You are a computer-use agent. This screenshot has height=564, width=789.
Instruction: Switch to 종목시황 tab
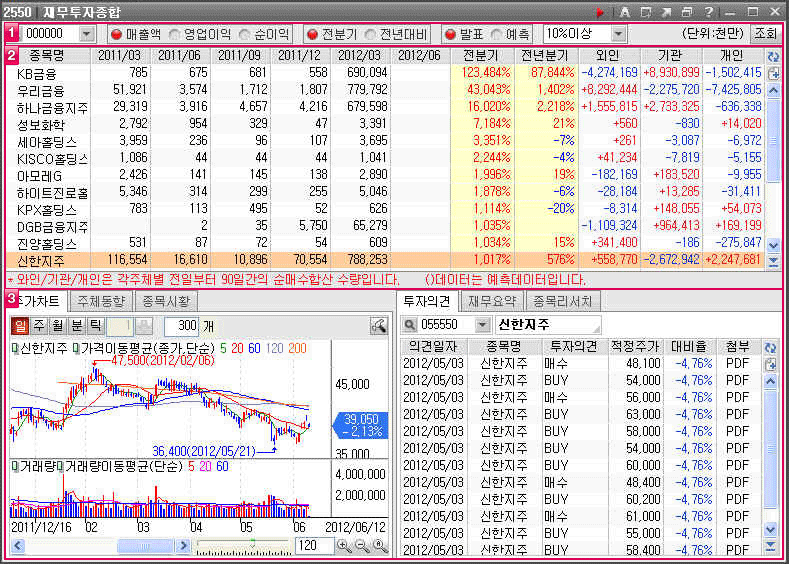click(166, 302)
